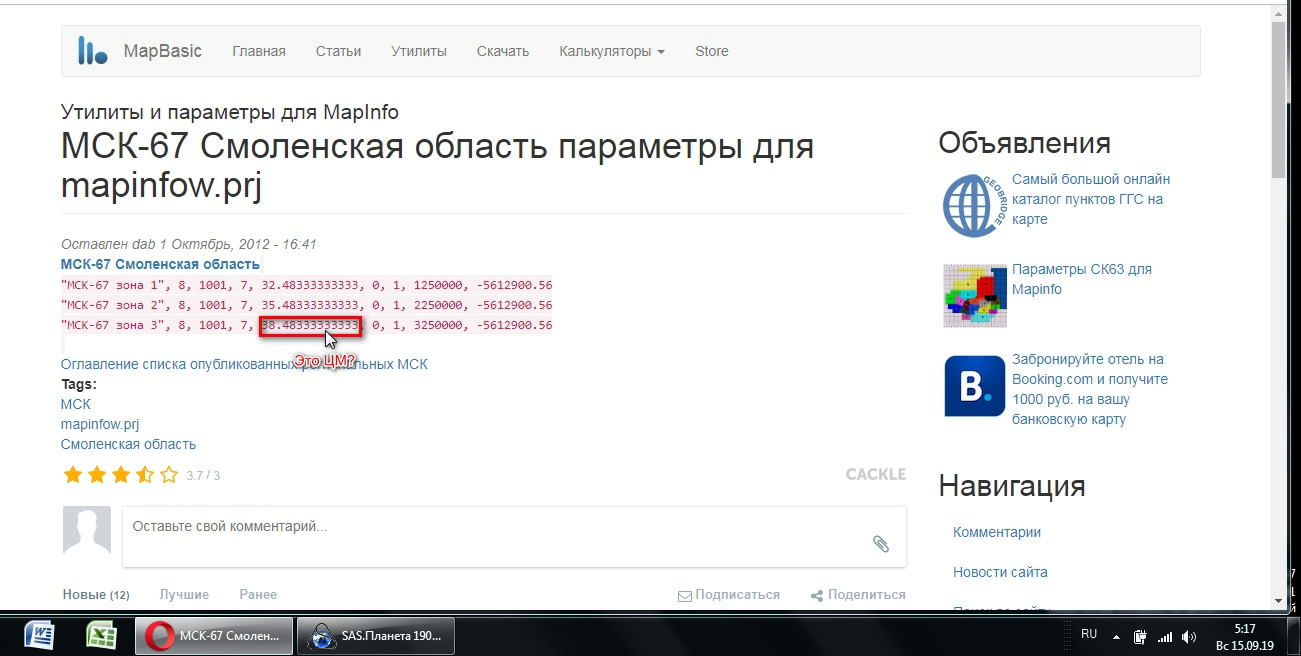
Task: Click the Booking.com B icon
Action: (x=973, y=386)
